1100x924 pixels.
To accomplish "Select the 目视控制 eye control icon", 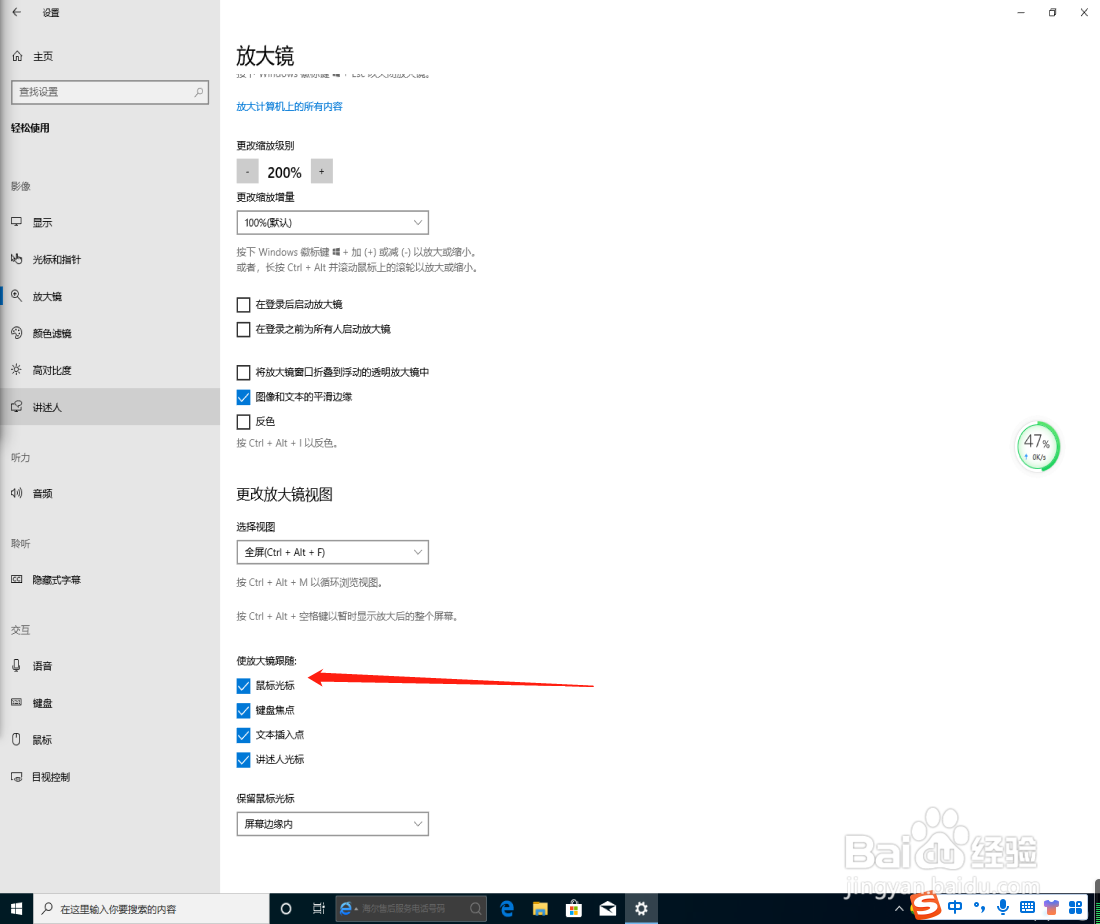I will (x=17, y=777).
